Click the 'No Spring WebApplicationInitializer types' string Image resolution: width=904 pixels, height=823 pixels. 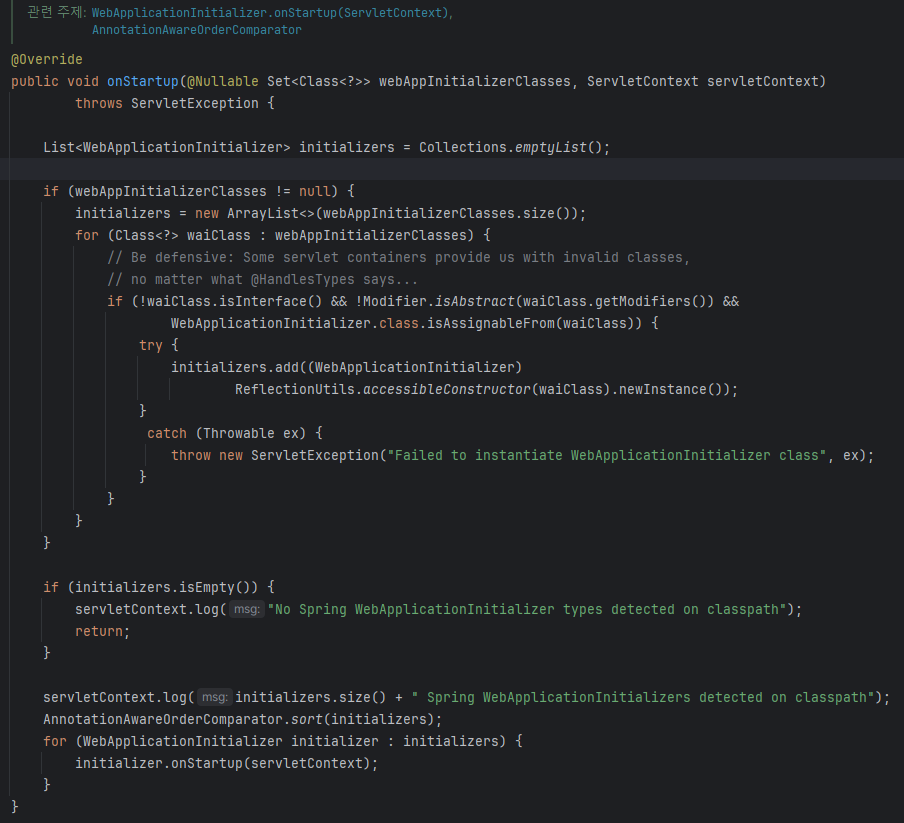[526, 609]
